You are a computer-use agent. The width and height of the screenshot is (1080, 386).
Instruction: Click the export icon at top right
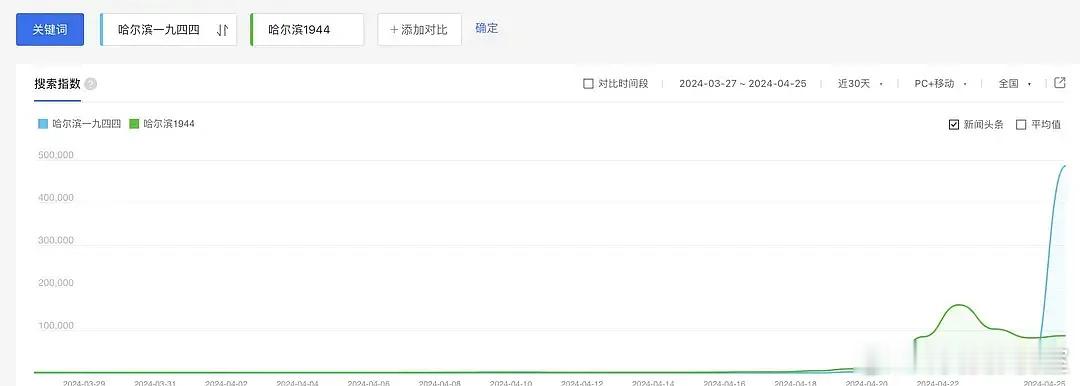coord(1060,83)
